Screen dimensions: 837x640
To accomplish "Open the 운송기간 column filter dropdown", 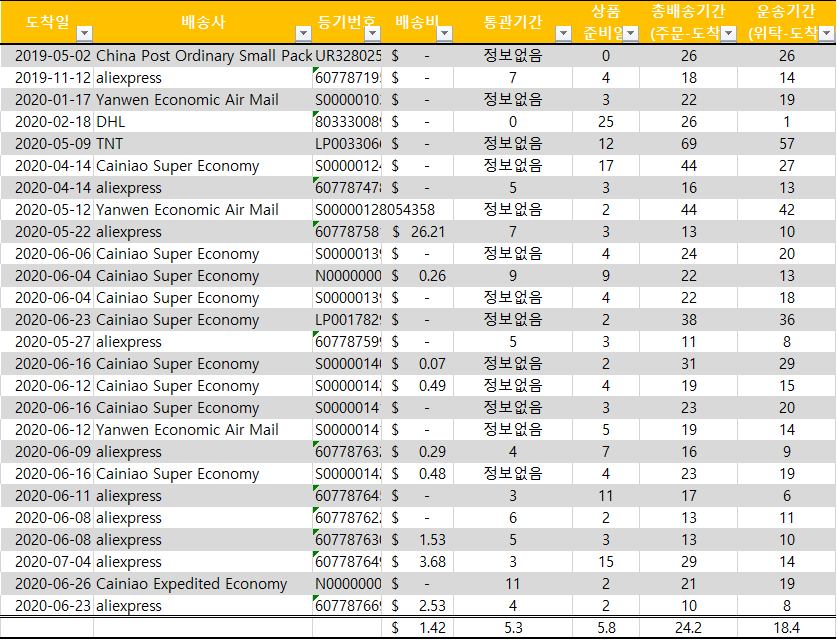I will [827, 34].
